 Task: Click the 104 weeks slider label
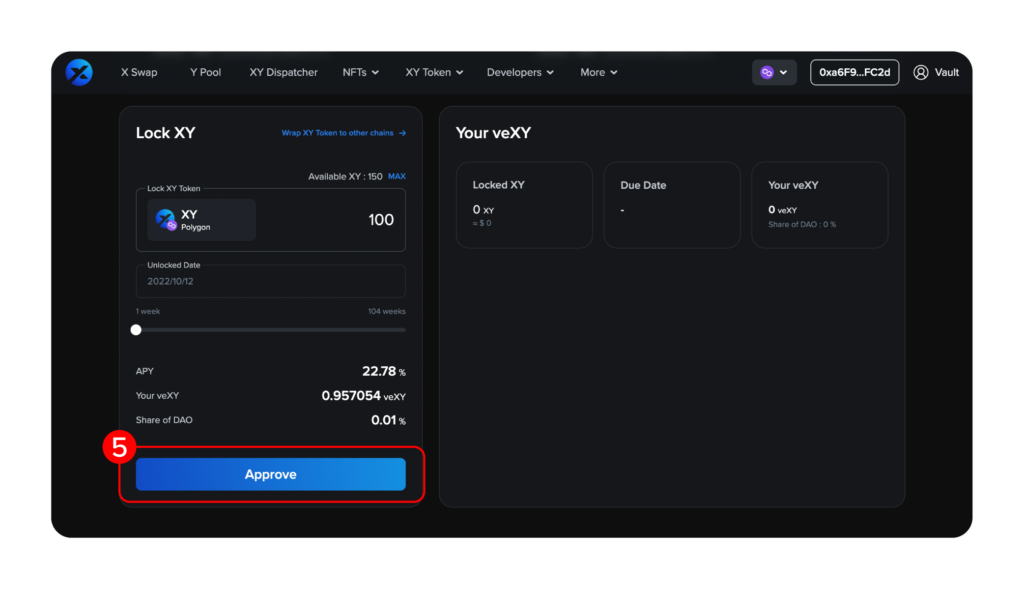tap(387, 311)
